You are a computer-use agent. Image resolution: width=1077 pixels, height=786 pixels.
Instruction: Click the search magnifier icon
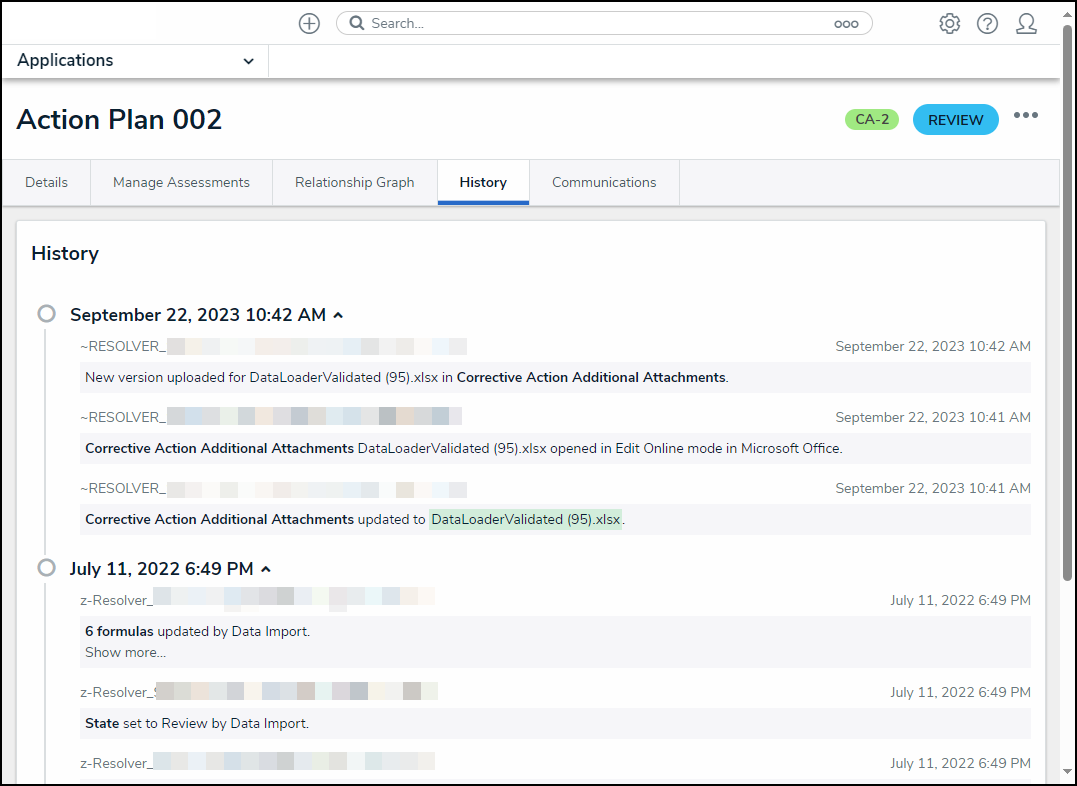[356, 23]
